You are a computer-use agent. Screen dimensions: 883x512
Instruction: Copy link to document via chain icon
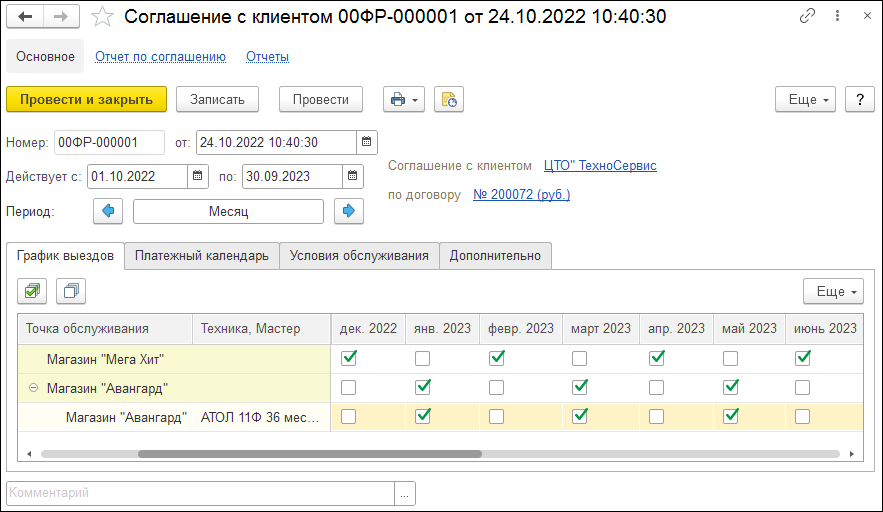(807, 17)
